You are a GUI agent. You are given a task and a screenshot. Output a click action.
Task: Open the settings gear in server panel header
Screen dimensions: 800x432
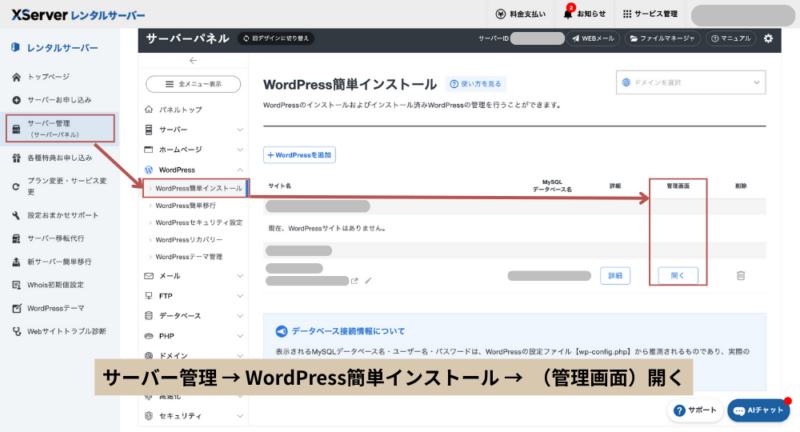[768, 38]
